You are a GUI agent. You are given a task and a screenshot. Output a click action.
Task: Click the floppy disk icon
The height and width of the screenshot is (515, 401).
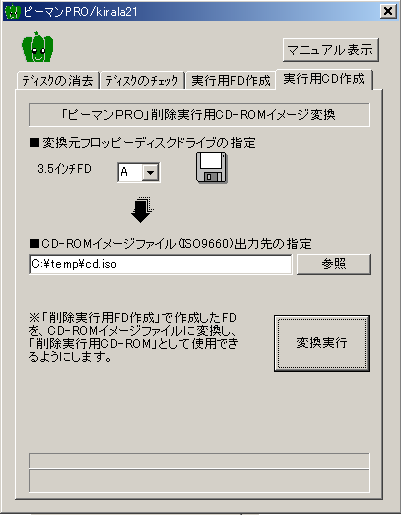(212, 168)
